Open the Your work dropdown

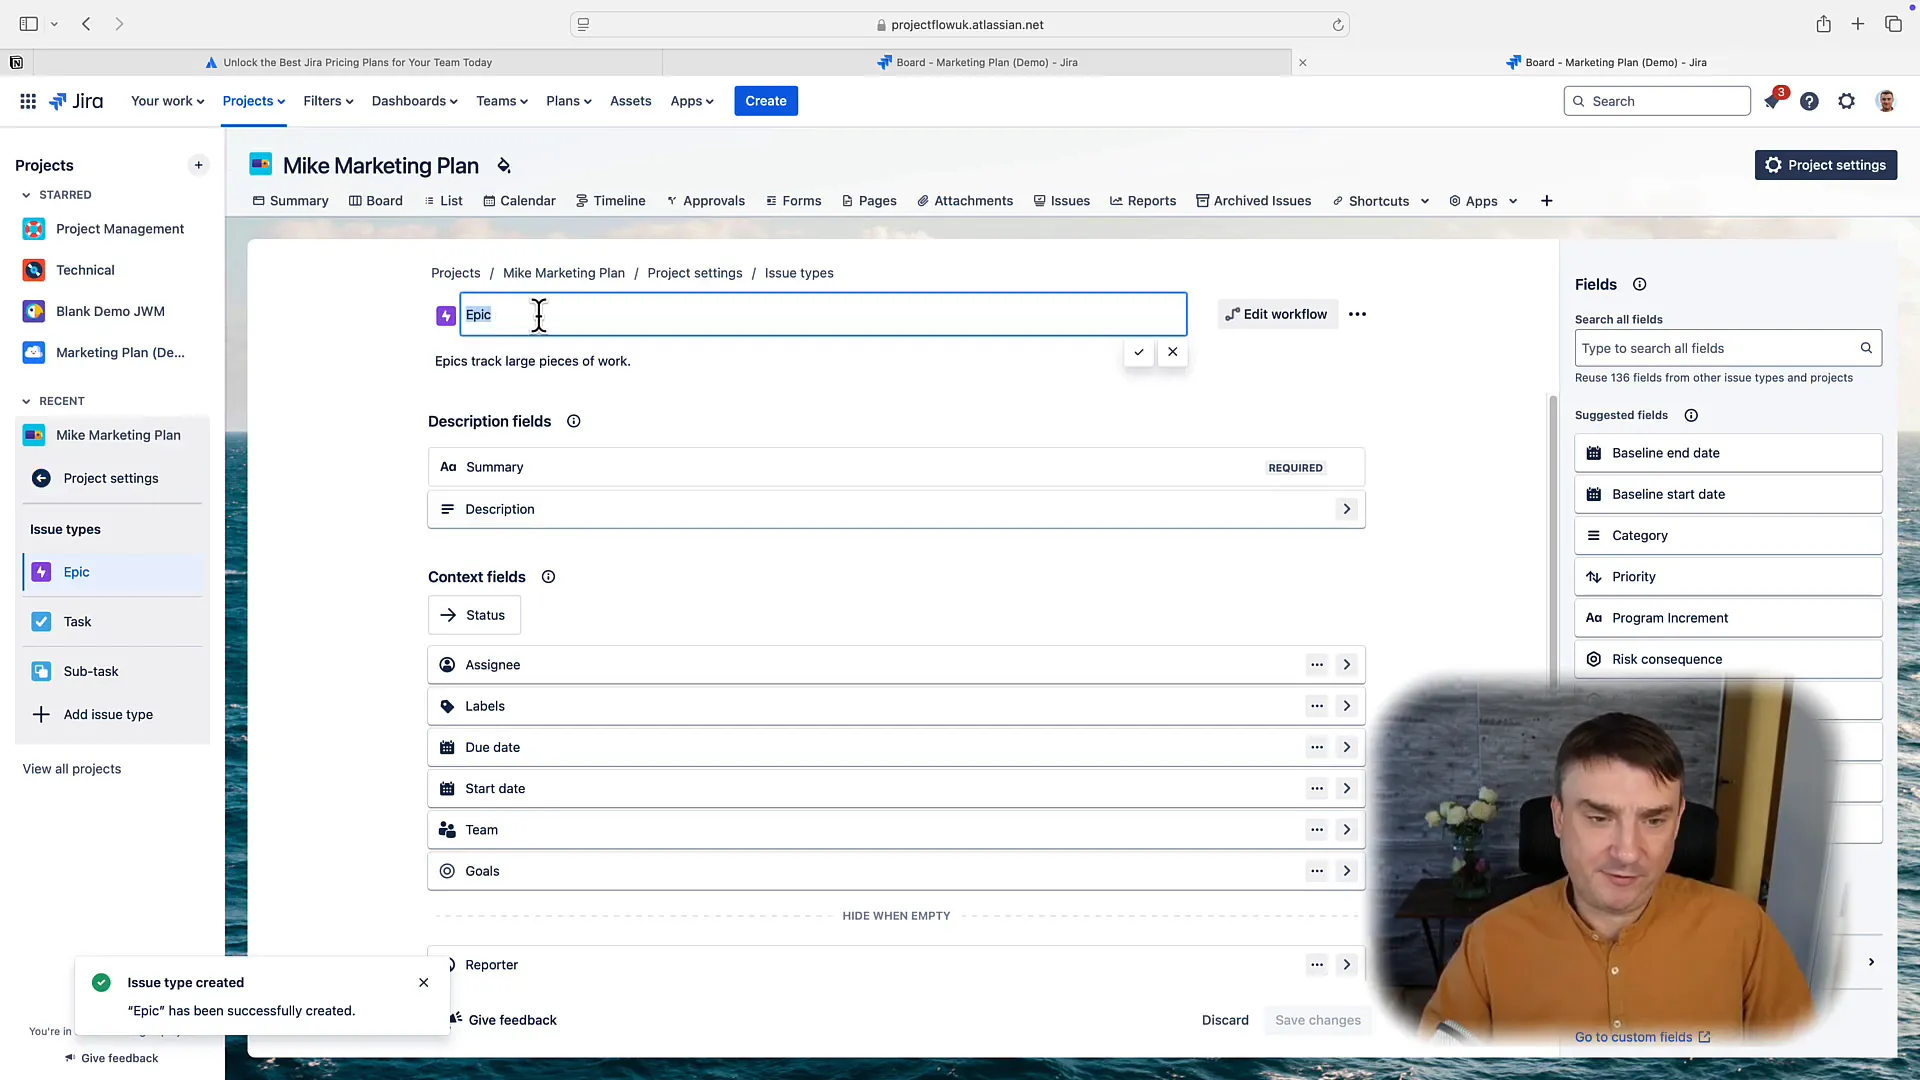click(x=167, y=101)
